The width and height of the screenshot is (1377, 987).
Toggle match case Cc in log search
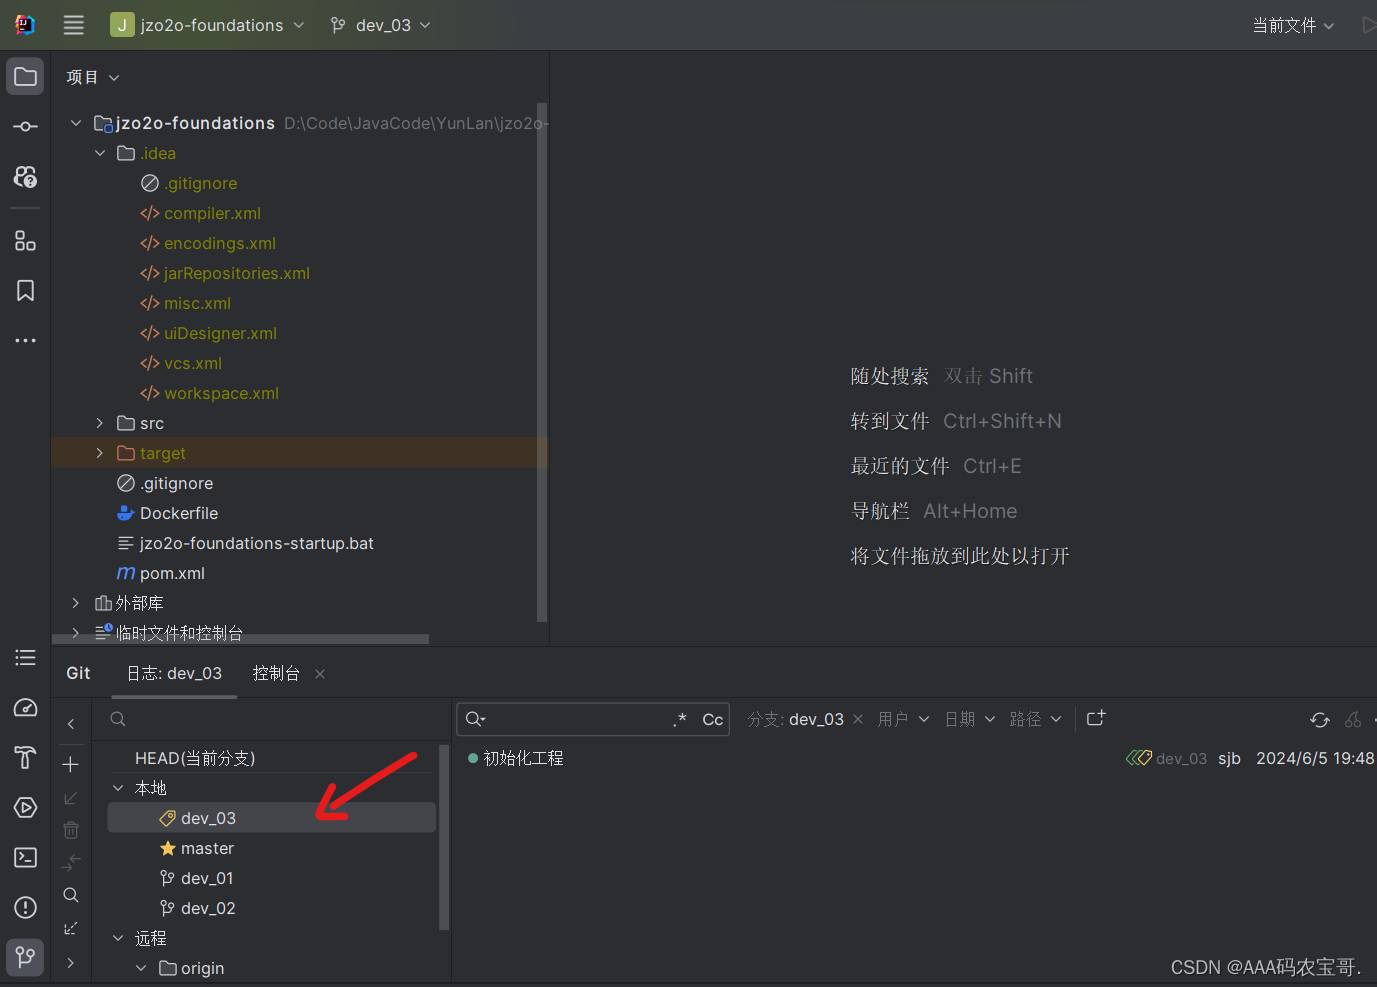713,719
